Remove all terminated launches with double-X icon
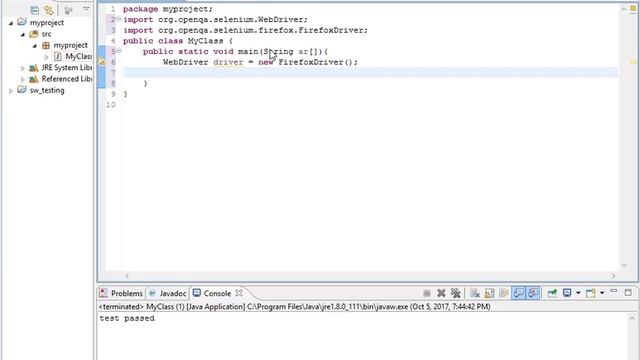This screenshot has width=640, height=360. coord(456,293)
